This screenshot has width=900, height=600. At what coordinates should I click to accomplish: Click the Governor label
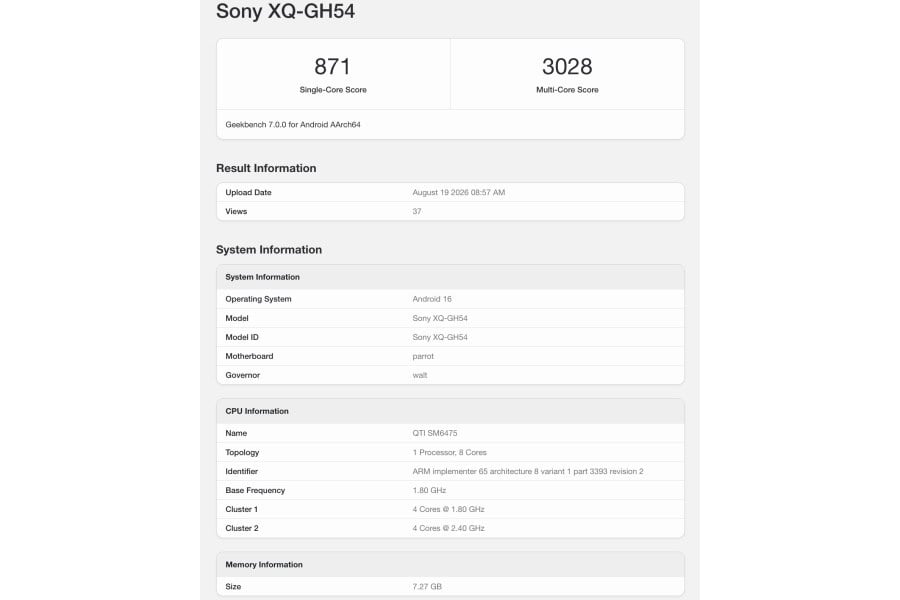tap(242, 375)
